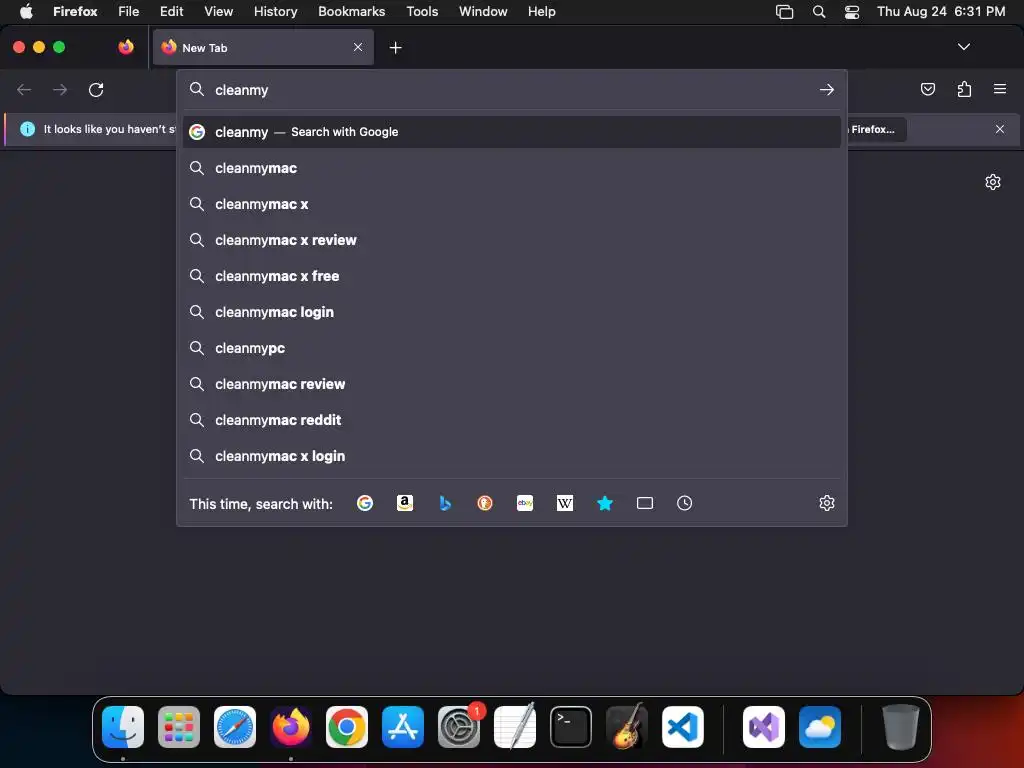Open the Firefox app menu in the menu bar
The height and width of the screenshot is (768, 1024).
(75, 11)
